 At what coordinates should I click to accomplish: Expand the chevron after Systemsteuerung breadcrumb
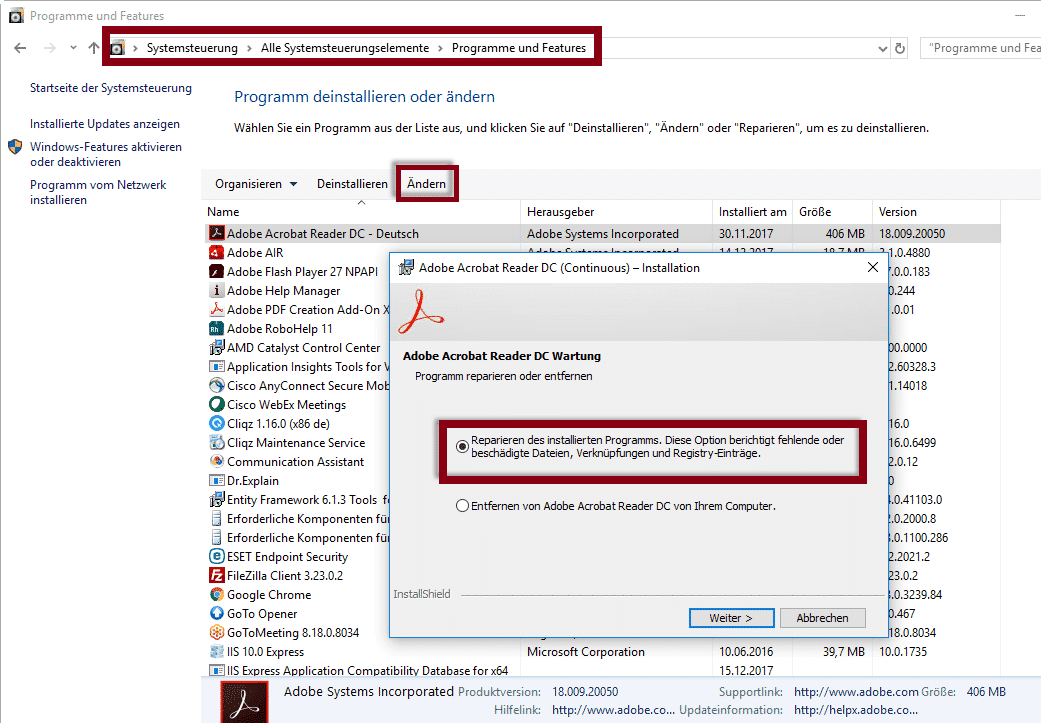pos(249,48)
